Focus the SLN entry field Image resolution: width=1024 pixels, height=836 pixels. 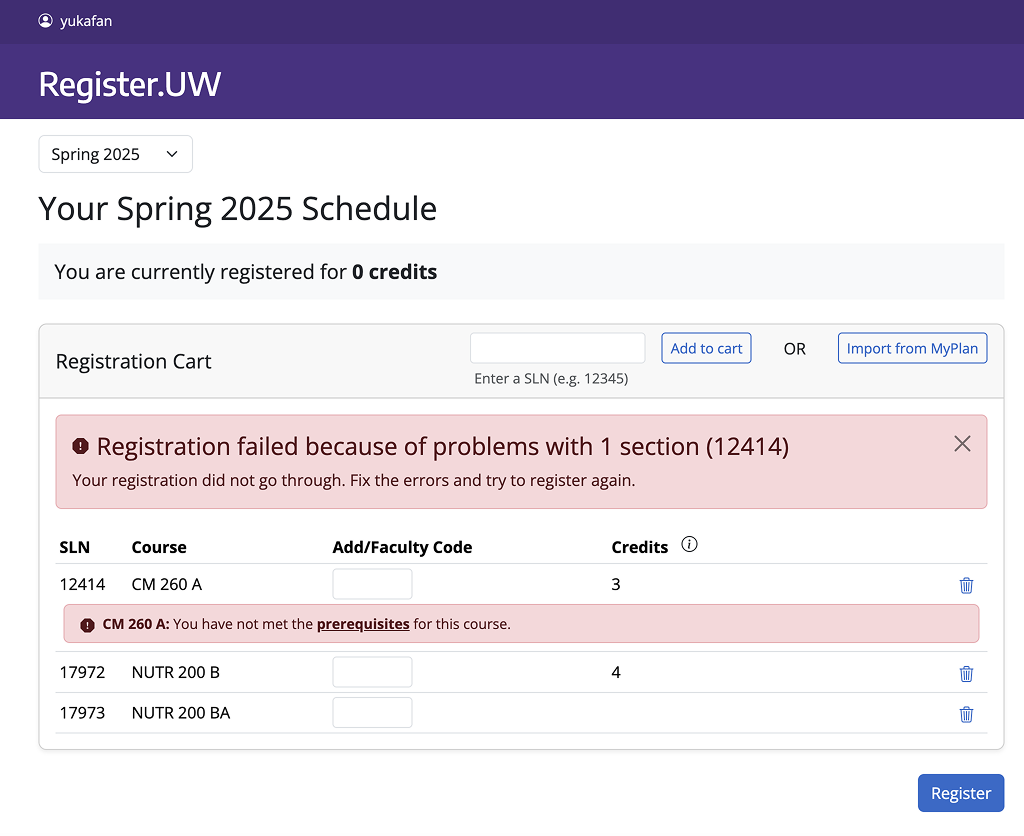(558, 348)
